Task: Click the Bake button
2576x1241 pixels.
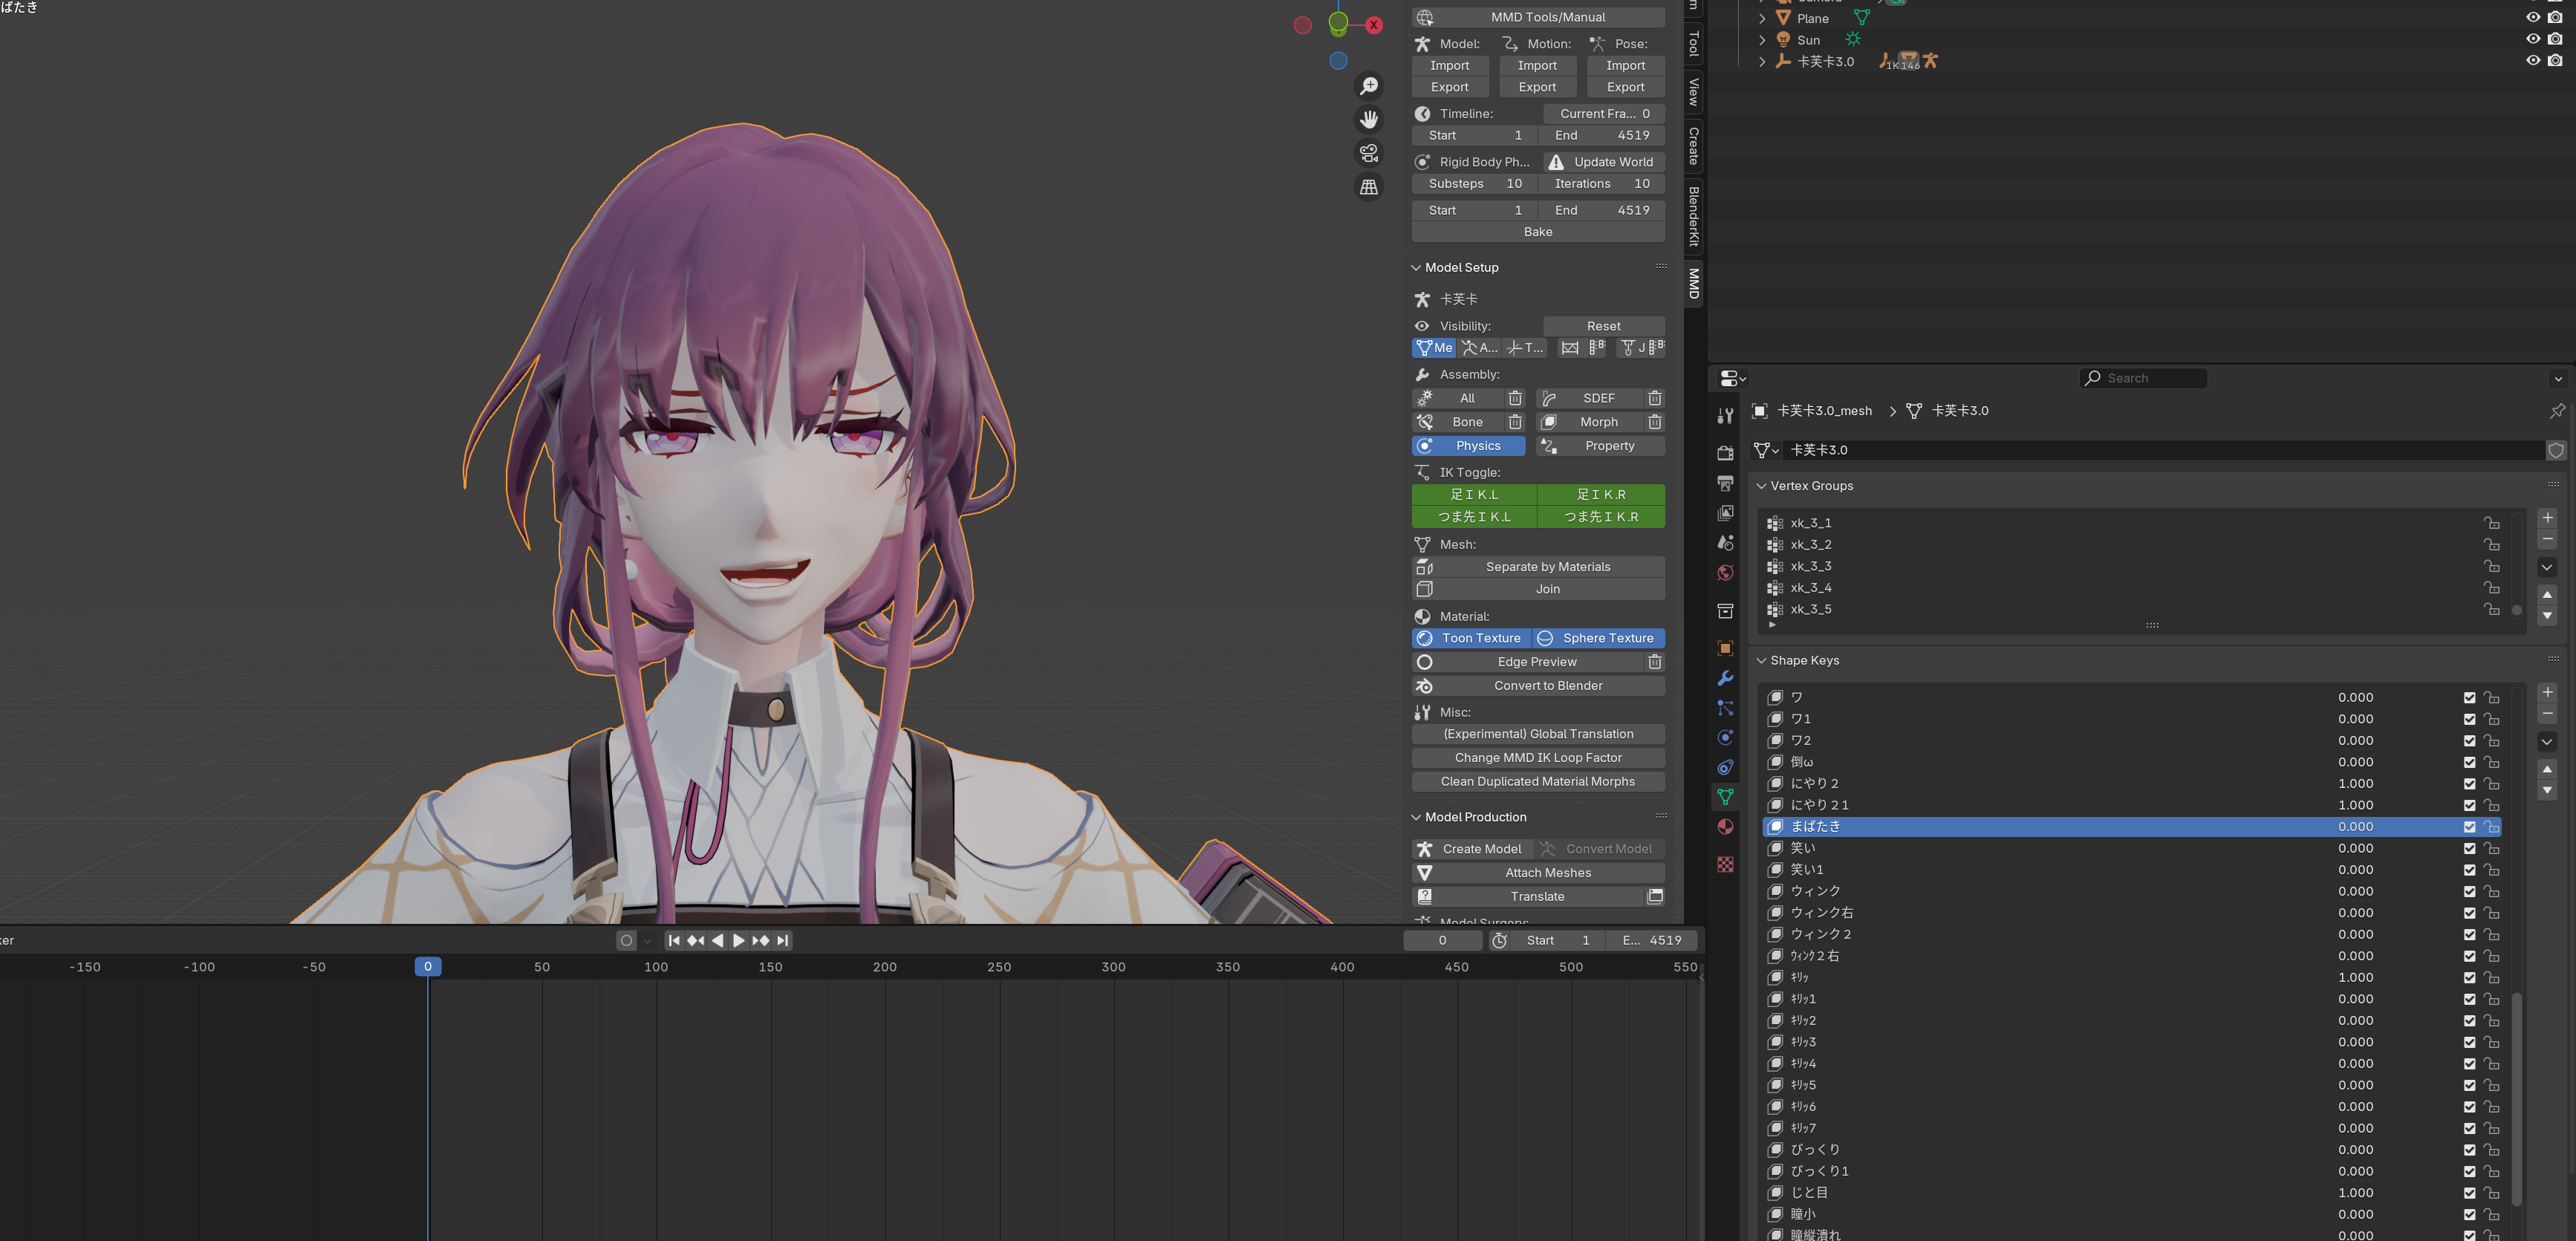Action: pos(1538,232)
